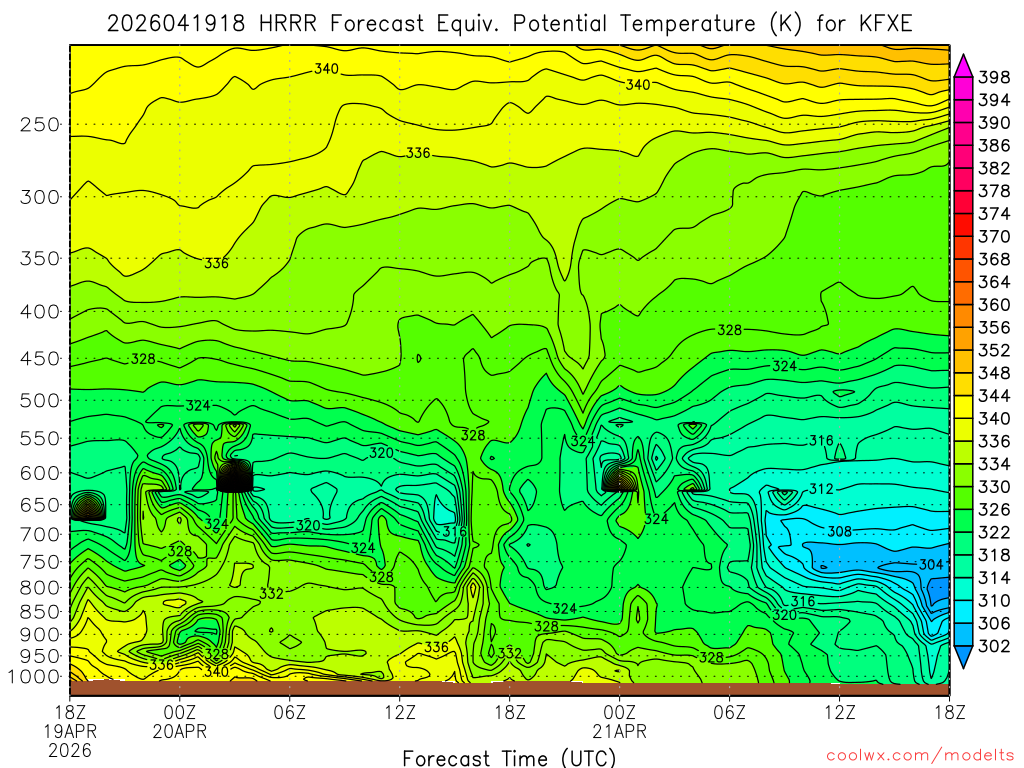Click the Forecast Time (UTC) axis label

click(x=509, y=758)
